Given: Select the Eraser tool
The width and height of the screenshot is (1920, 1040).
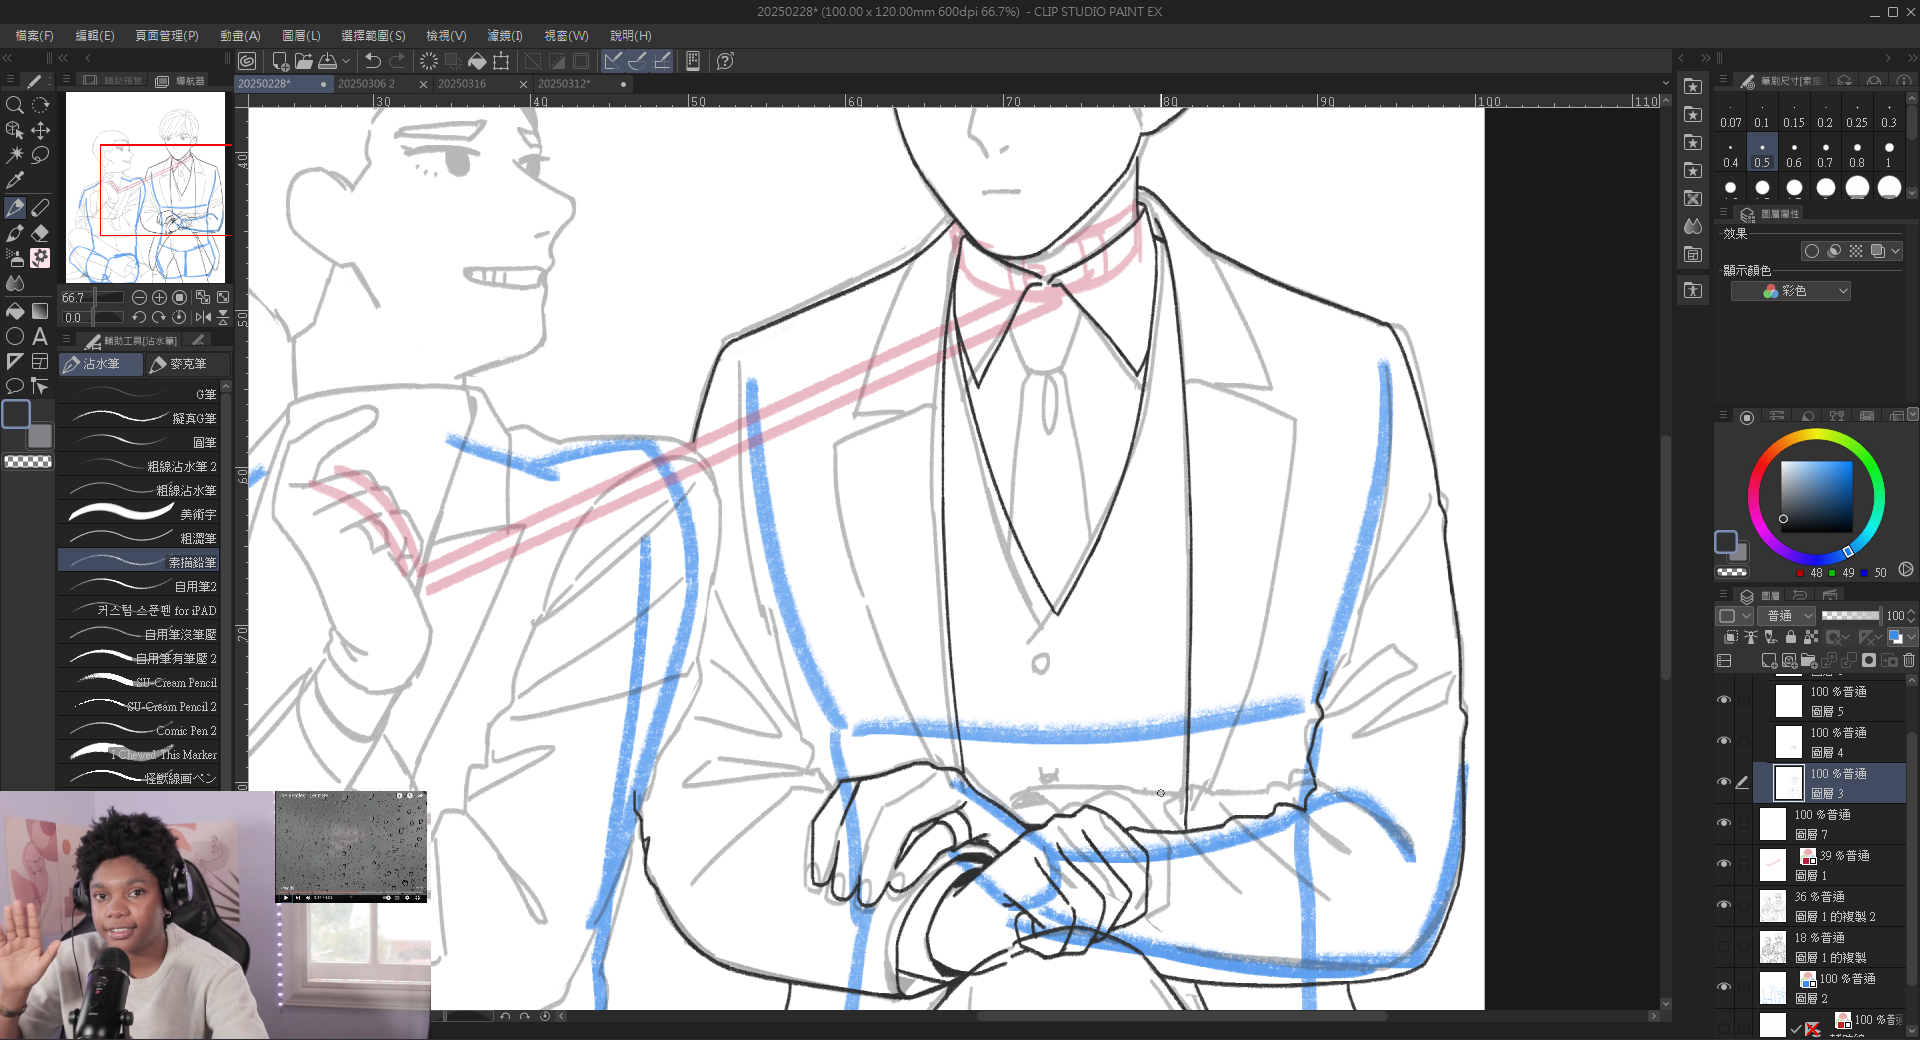Looking at the screenshot, I should tap(40, 232).
